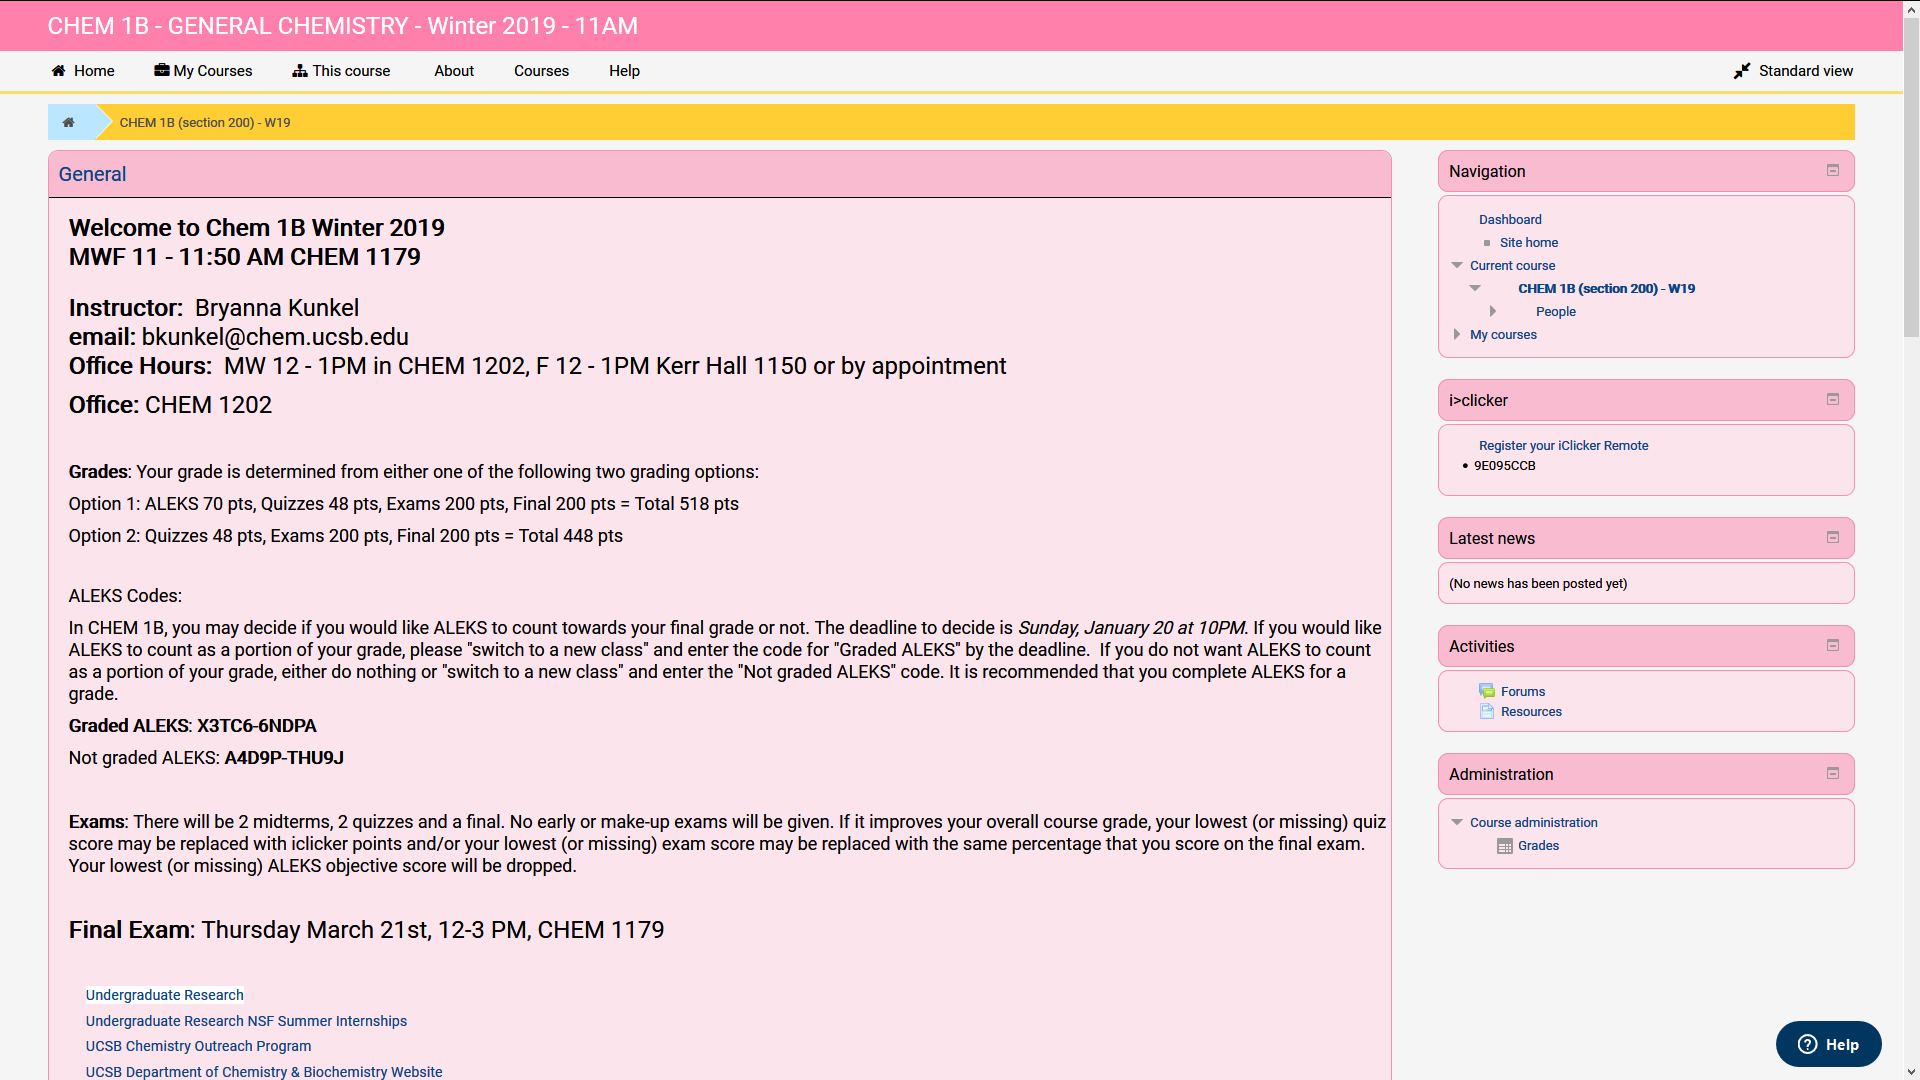Click the My courses navigation text
1920x1080 pixels.
pos(1503,335)
